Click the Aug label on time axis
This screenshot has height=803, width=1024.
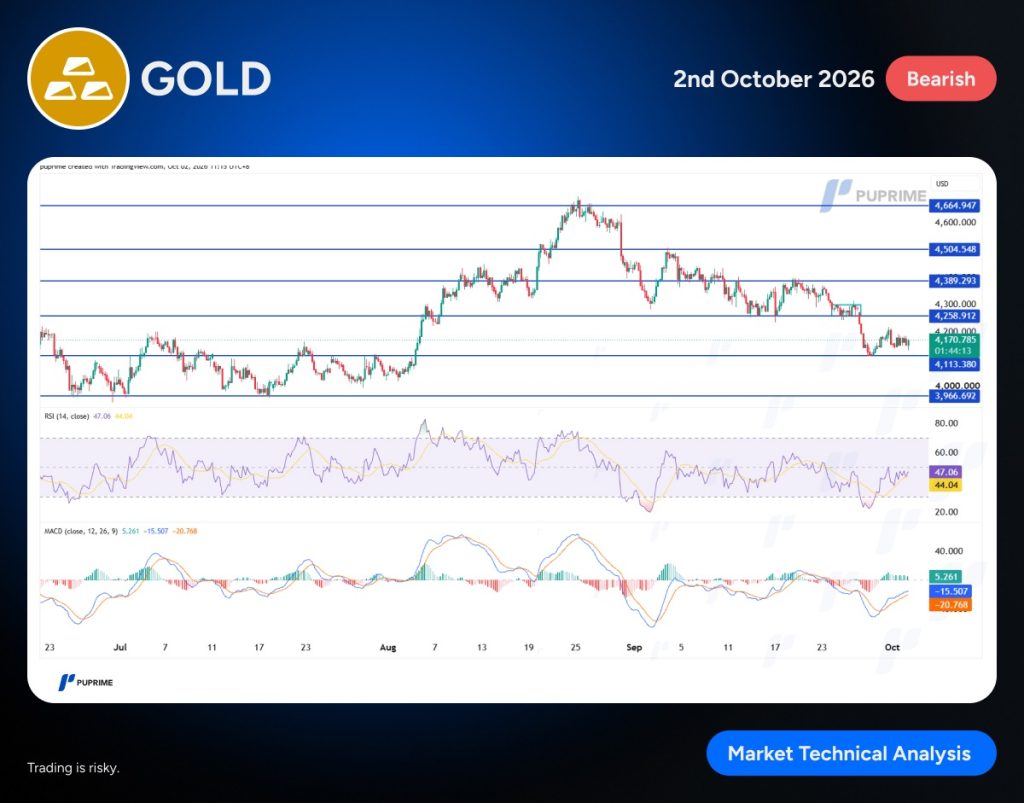388,648
